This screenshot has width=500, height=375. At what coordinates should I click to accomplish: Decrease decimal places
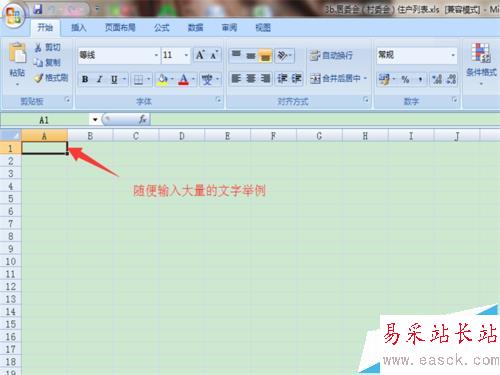click(x=451, y=79)
